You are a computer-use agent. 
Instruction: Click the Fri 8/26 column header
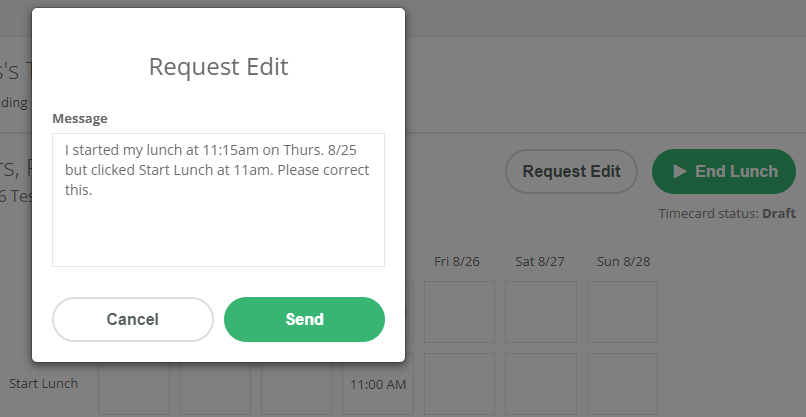[457, 262]
